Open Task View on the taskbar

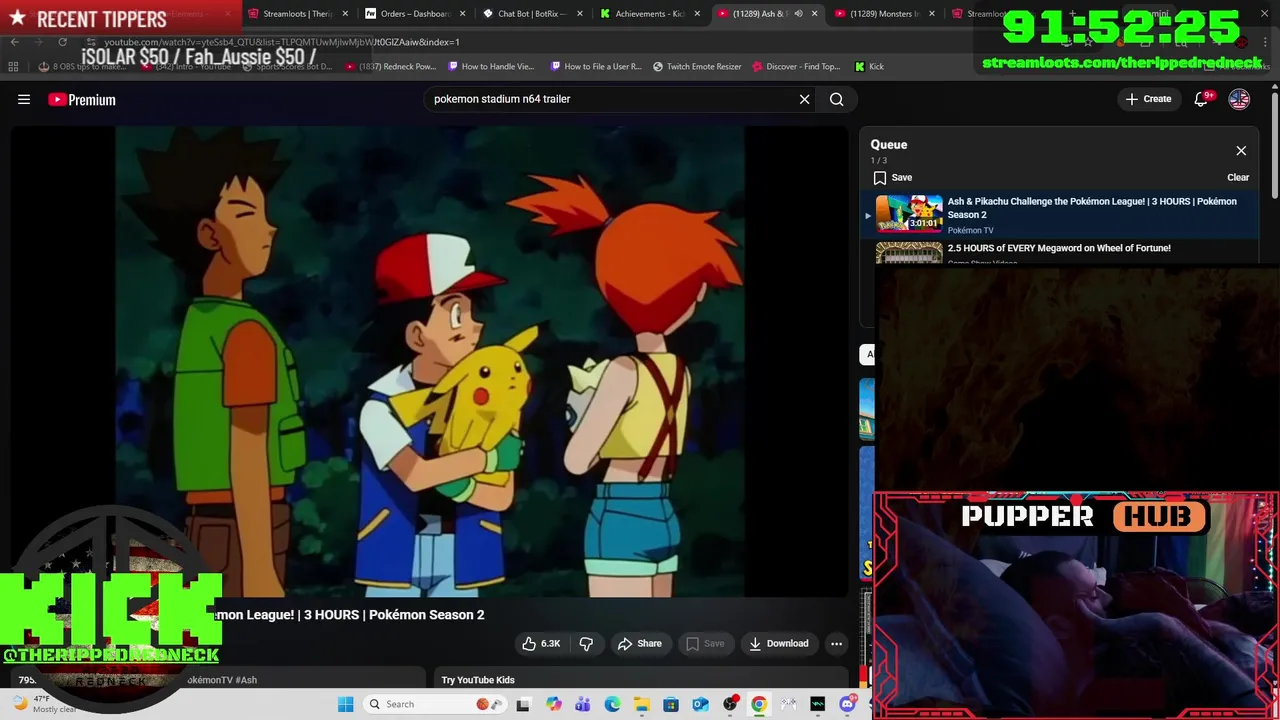point(523,704)
